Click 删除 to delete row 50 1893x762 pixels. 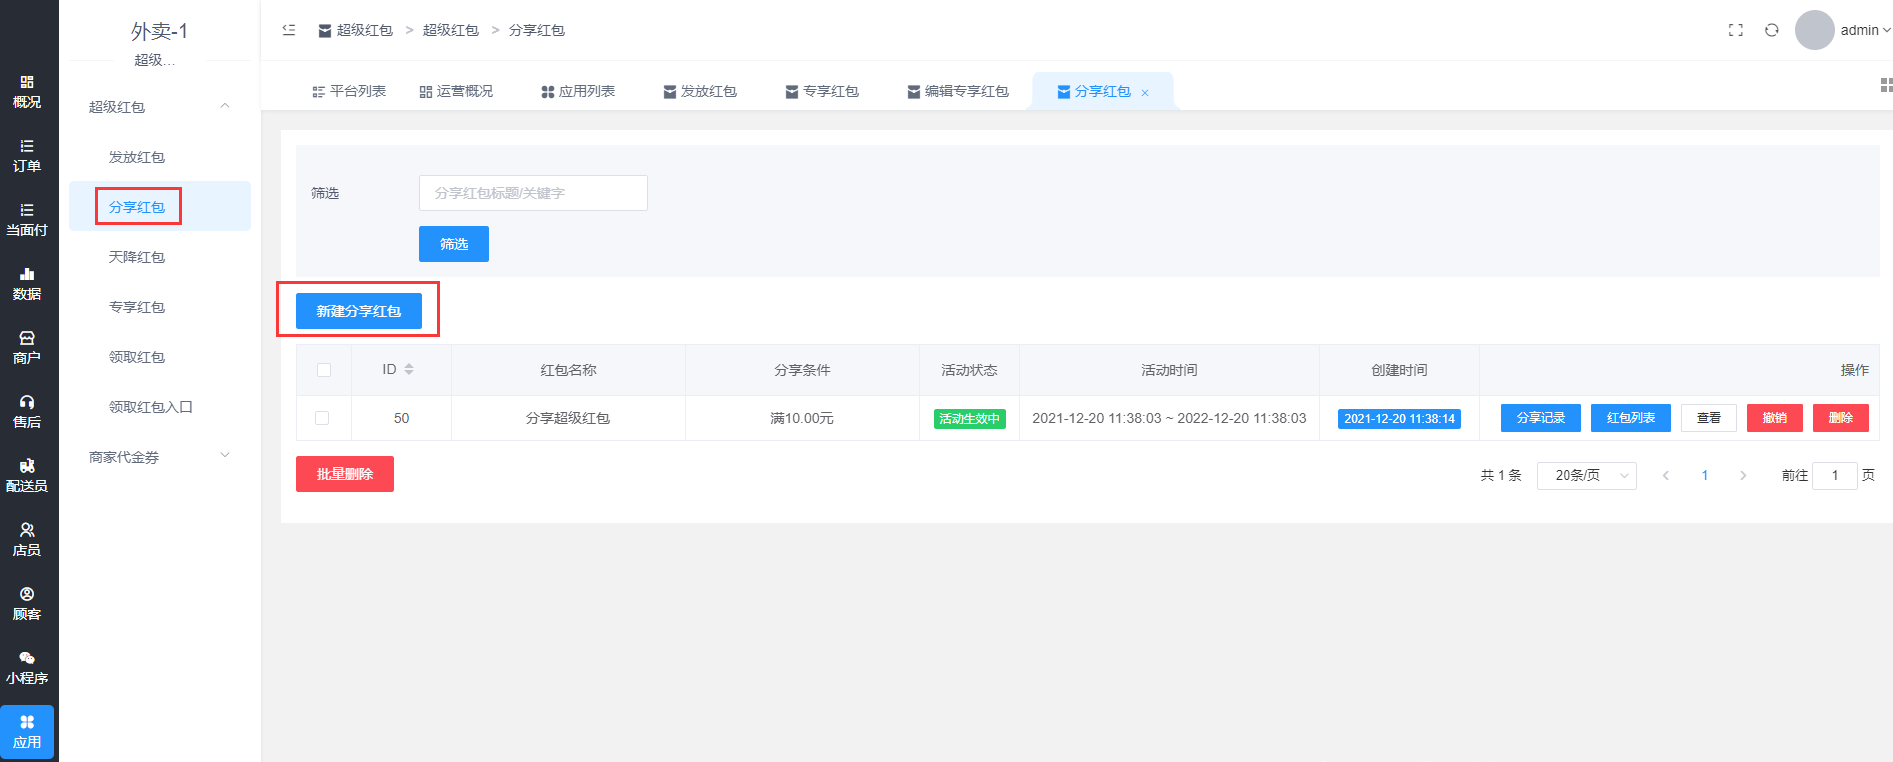(1841, 418)
